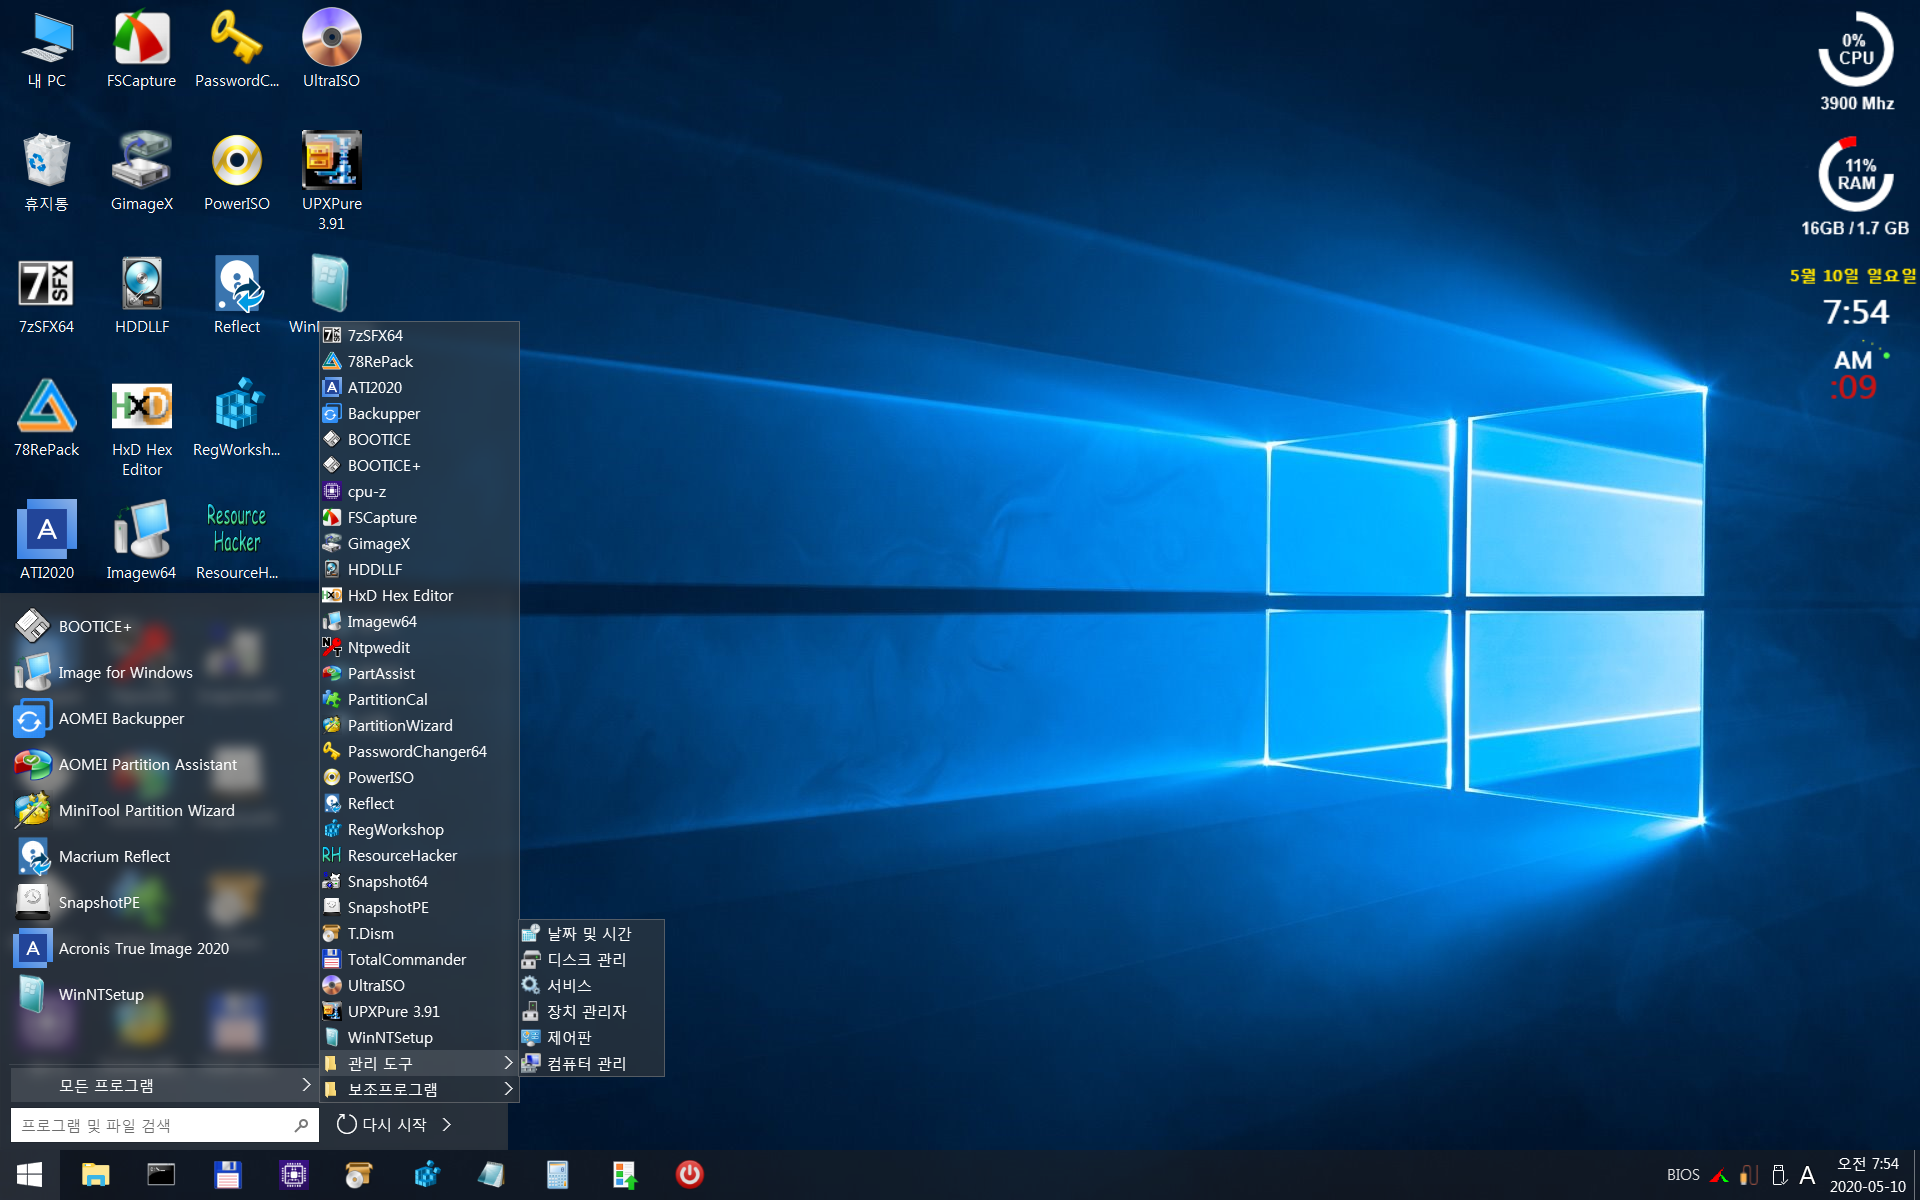Open 컴퓨터 관리 from admin tools
1920x1200 pixels.
coord(591,1063)
